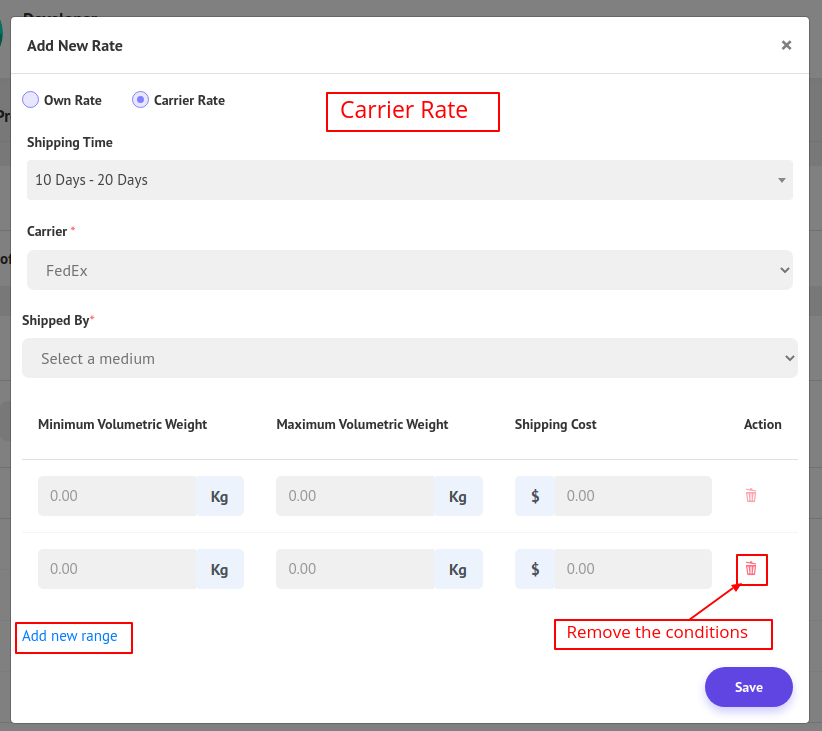Expand the Shipped By medium dropdown
Image resolution: width=822 pixels, height=731 pixels.
(409, 358)
